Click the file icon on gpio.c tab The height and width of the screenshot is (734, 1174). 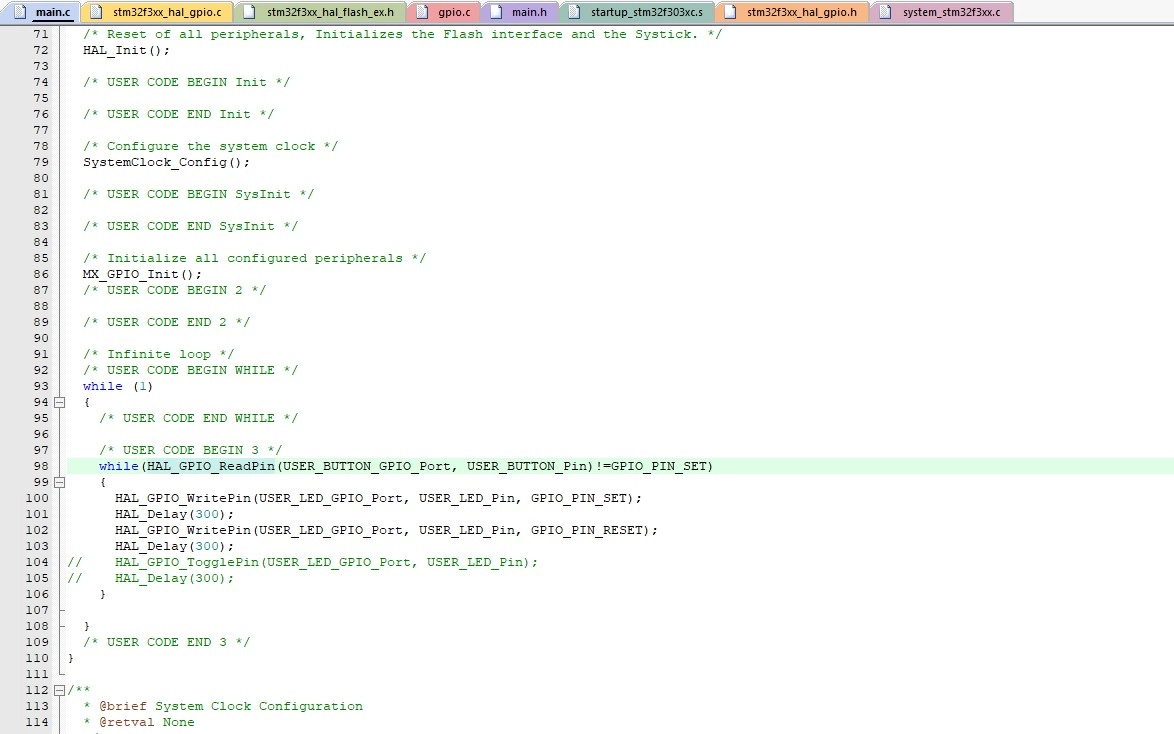(422, 12)
